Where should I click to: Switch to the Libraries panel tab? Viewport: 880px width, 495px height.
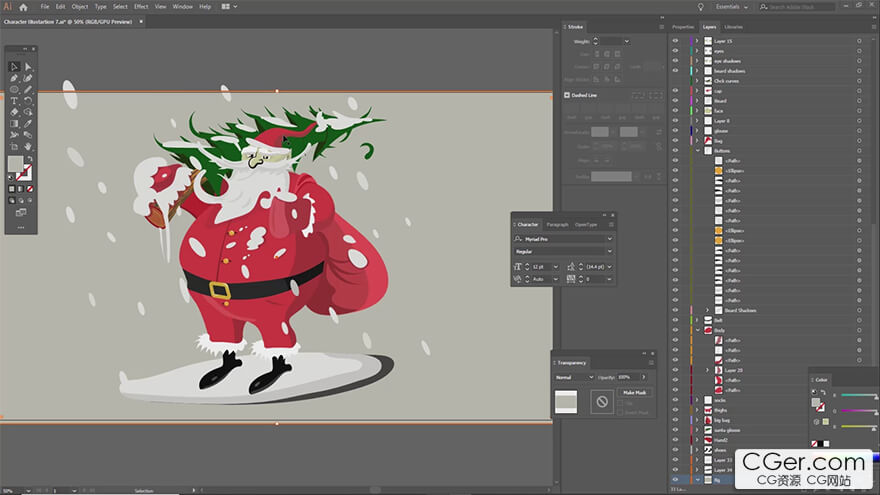pyautogui.click(x=733, y=27)
